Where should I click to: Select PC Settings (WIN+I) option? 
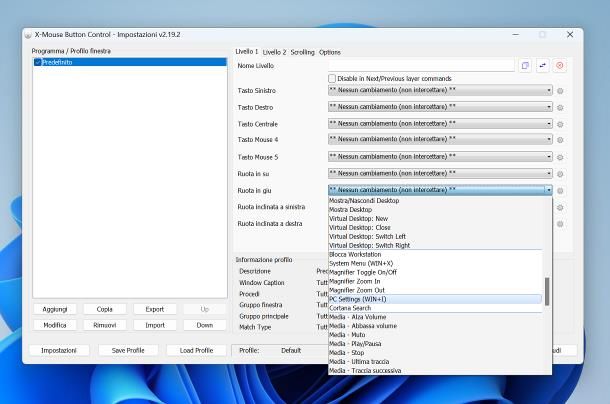click(x=435, y=299)
